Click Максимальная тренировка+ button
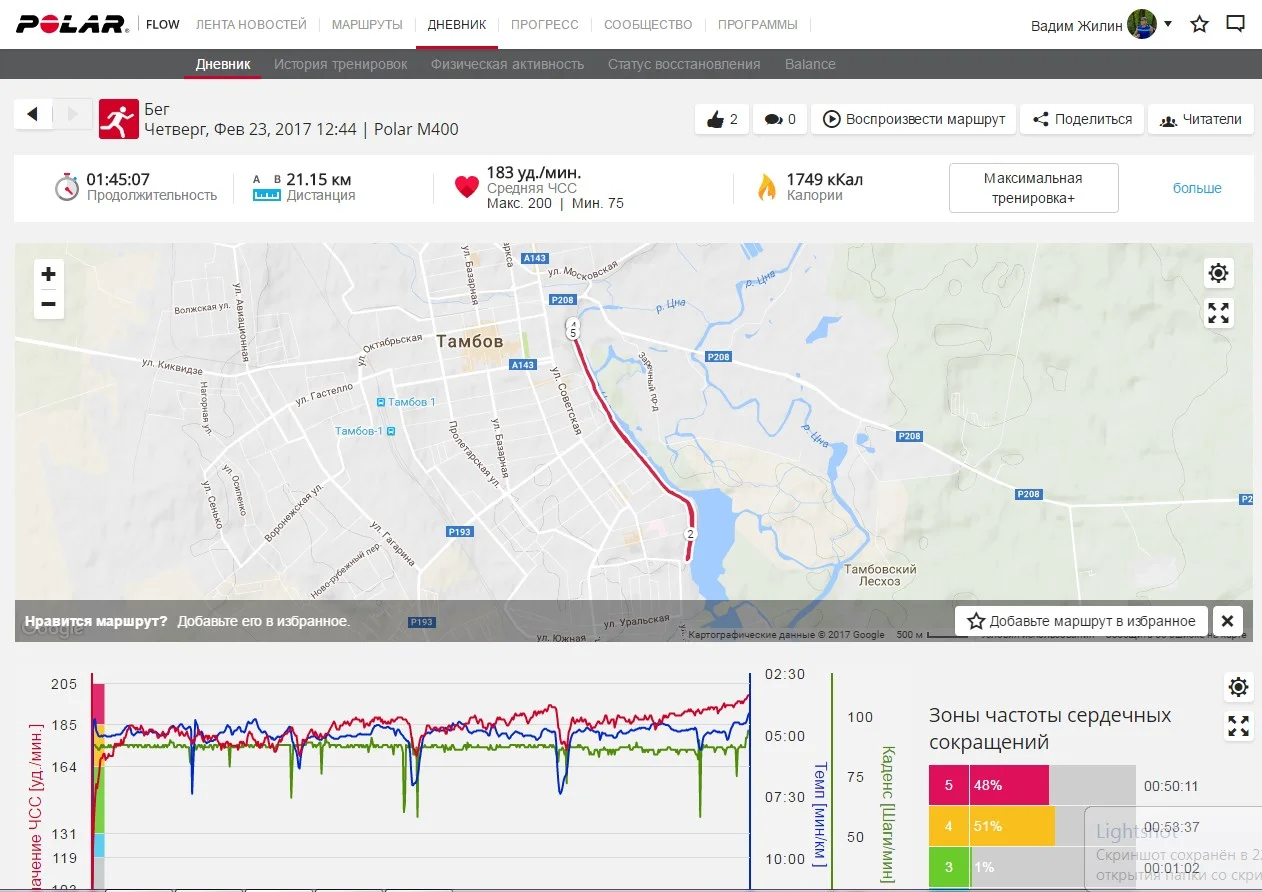 pos(1033,188)
